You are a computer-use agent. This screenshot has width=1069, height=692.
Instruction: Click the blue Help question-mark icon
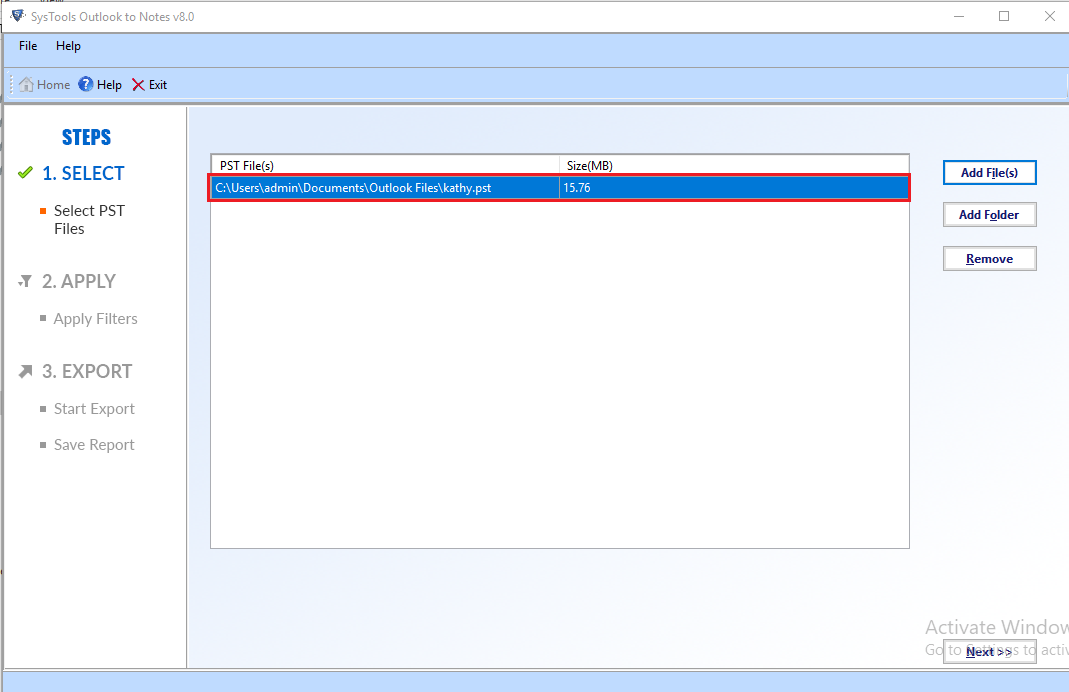[x=85, y=85]
